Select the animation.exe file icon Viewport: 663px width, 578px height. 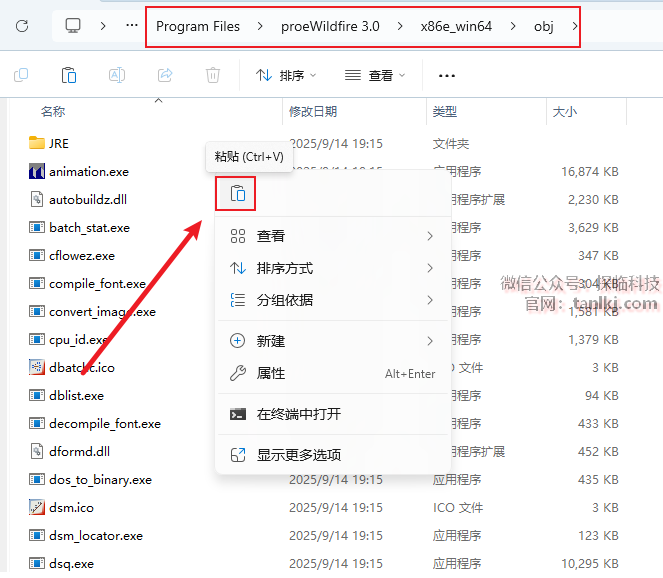pos(37,171)
